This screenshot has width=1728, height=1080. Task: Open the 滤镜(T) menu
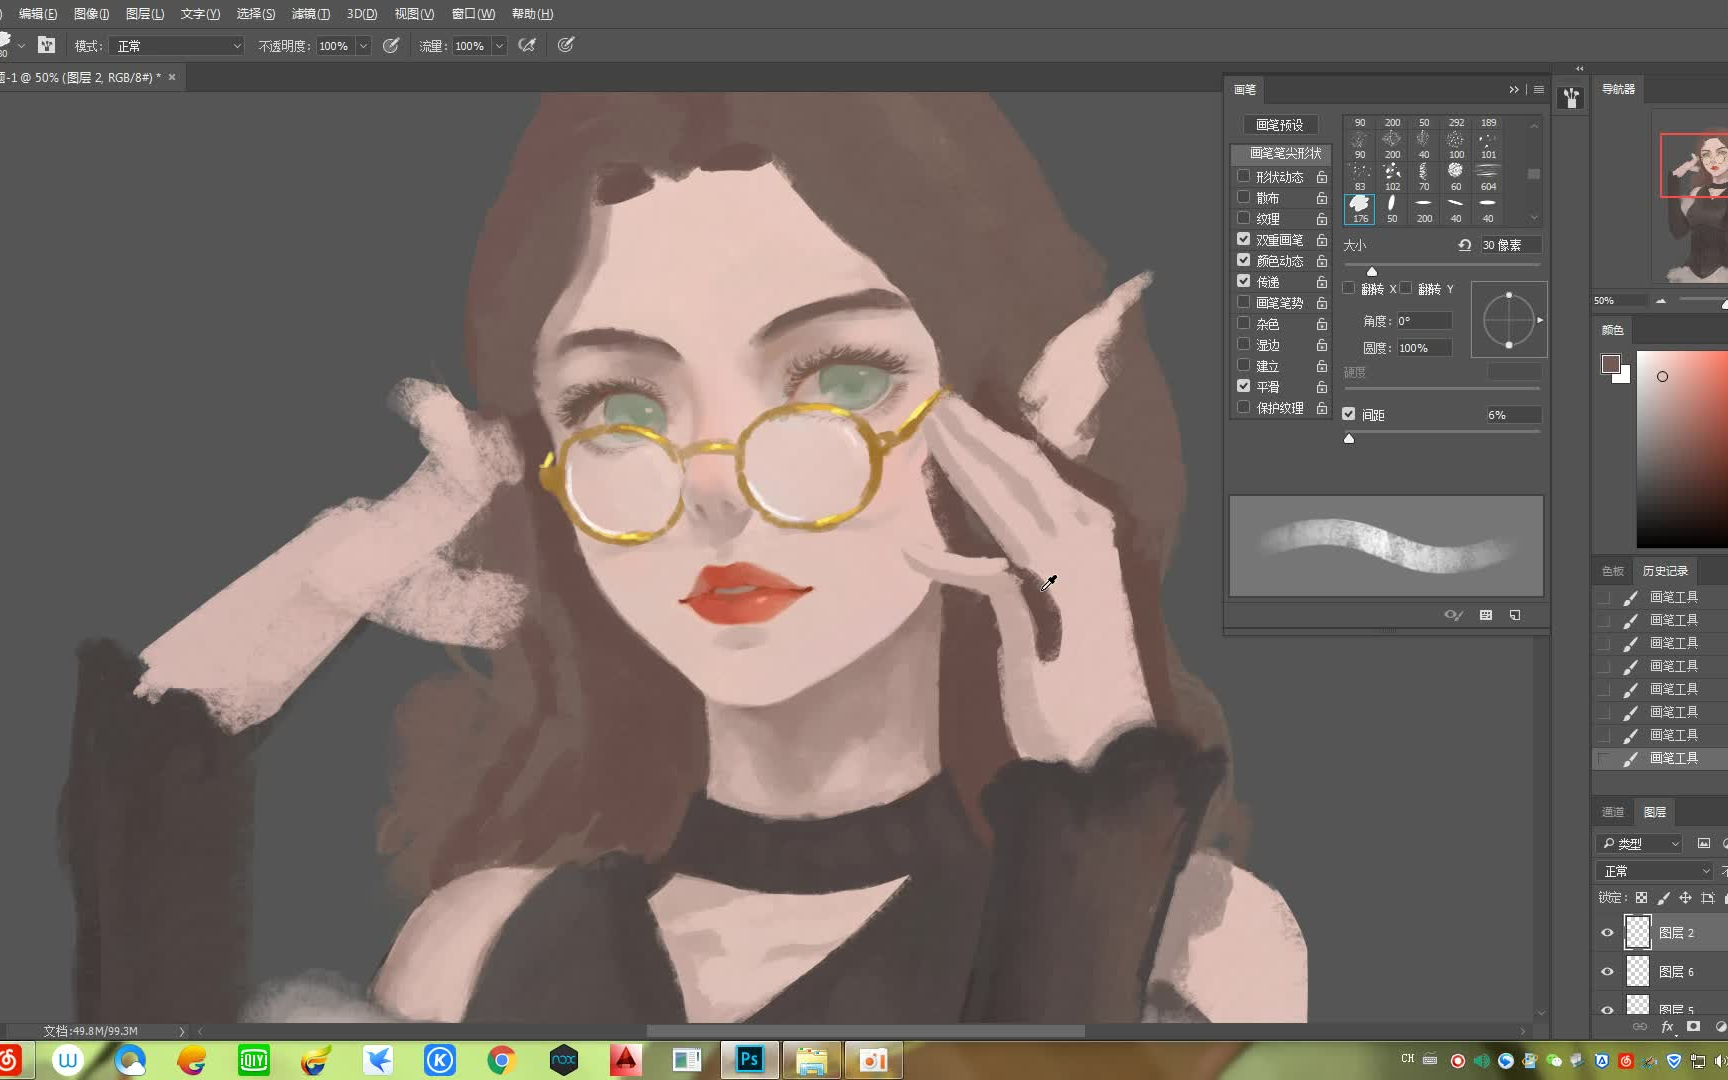(311, 14)
